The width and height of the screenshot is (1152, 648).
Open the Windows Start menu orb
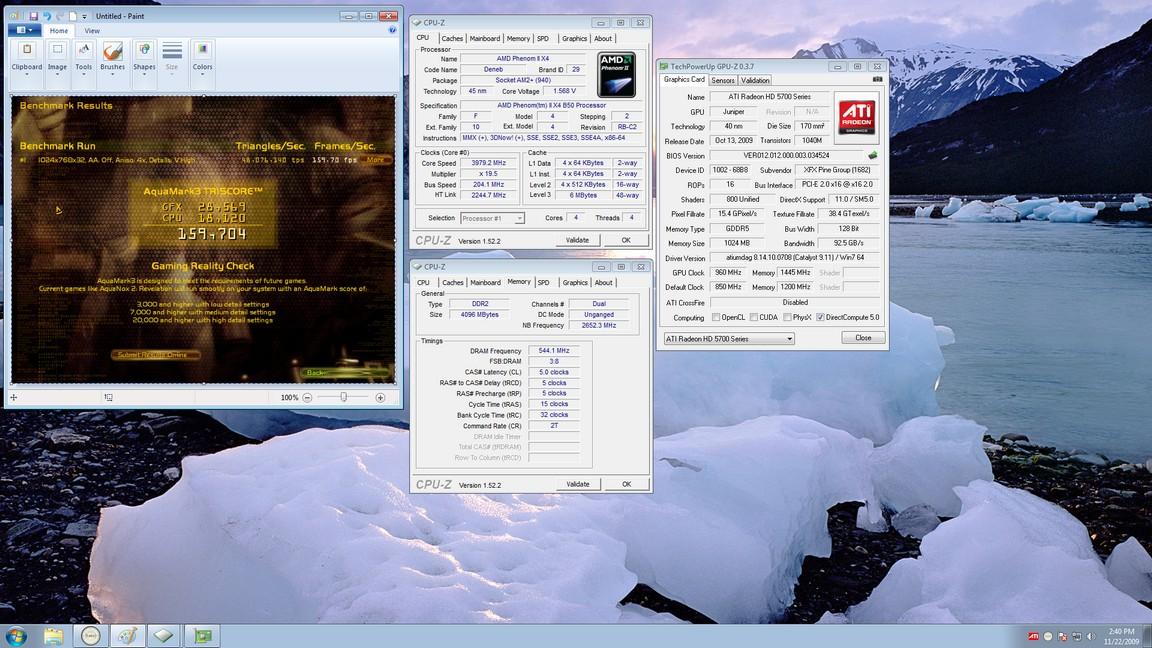pyautogui.click(x=17, y=636)
